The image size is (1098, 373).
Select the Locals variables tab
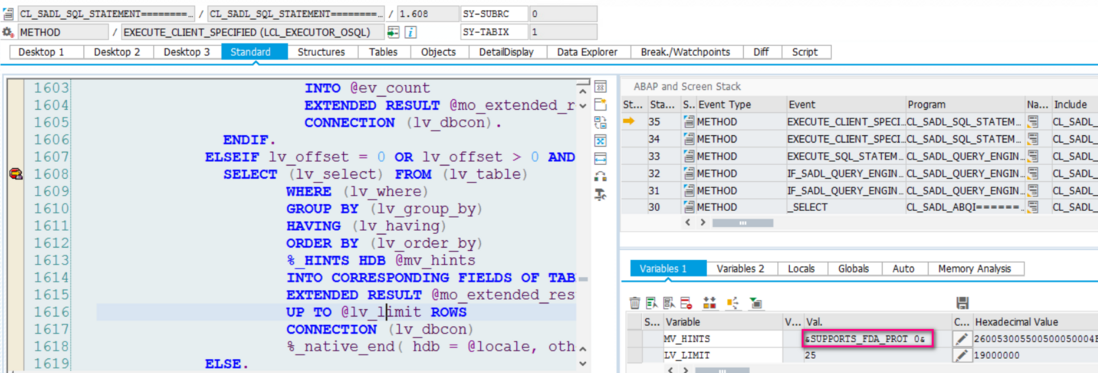[801, 269]
